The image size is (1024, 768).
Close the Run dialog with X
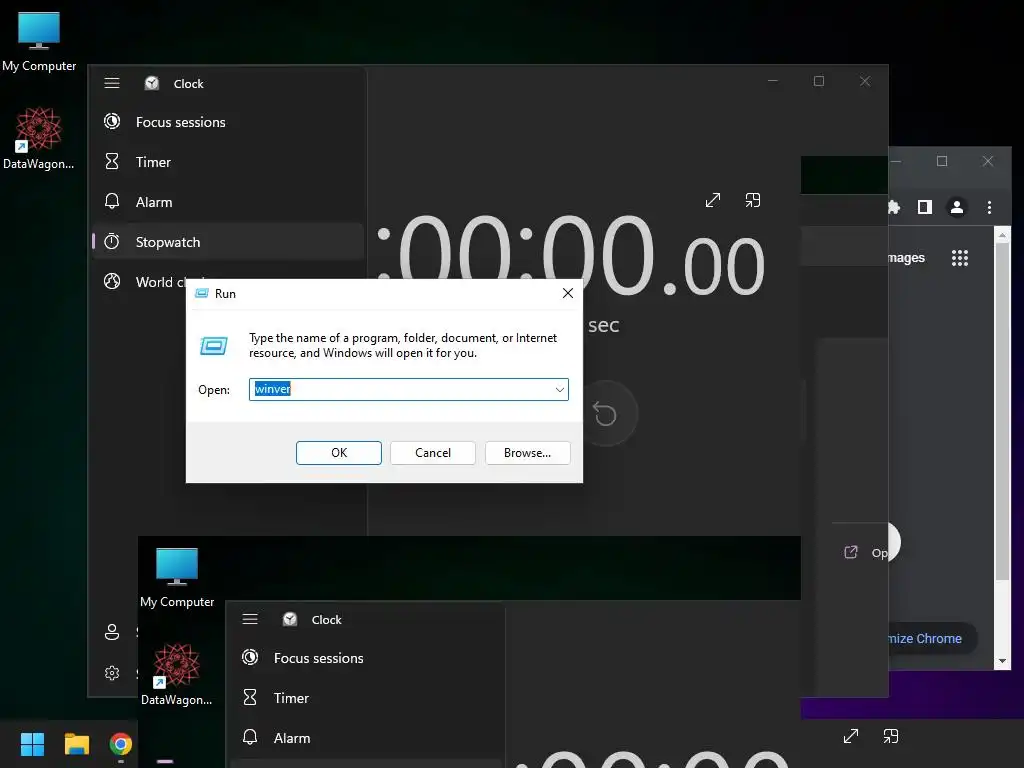point(568,293)
